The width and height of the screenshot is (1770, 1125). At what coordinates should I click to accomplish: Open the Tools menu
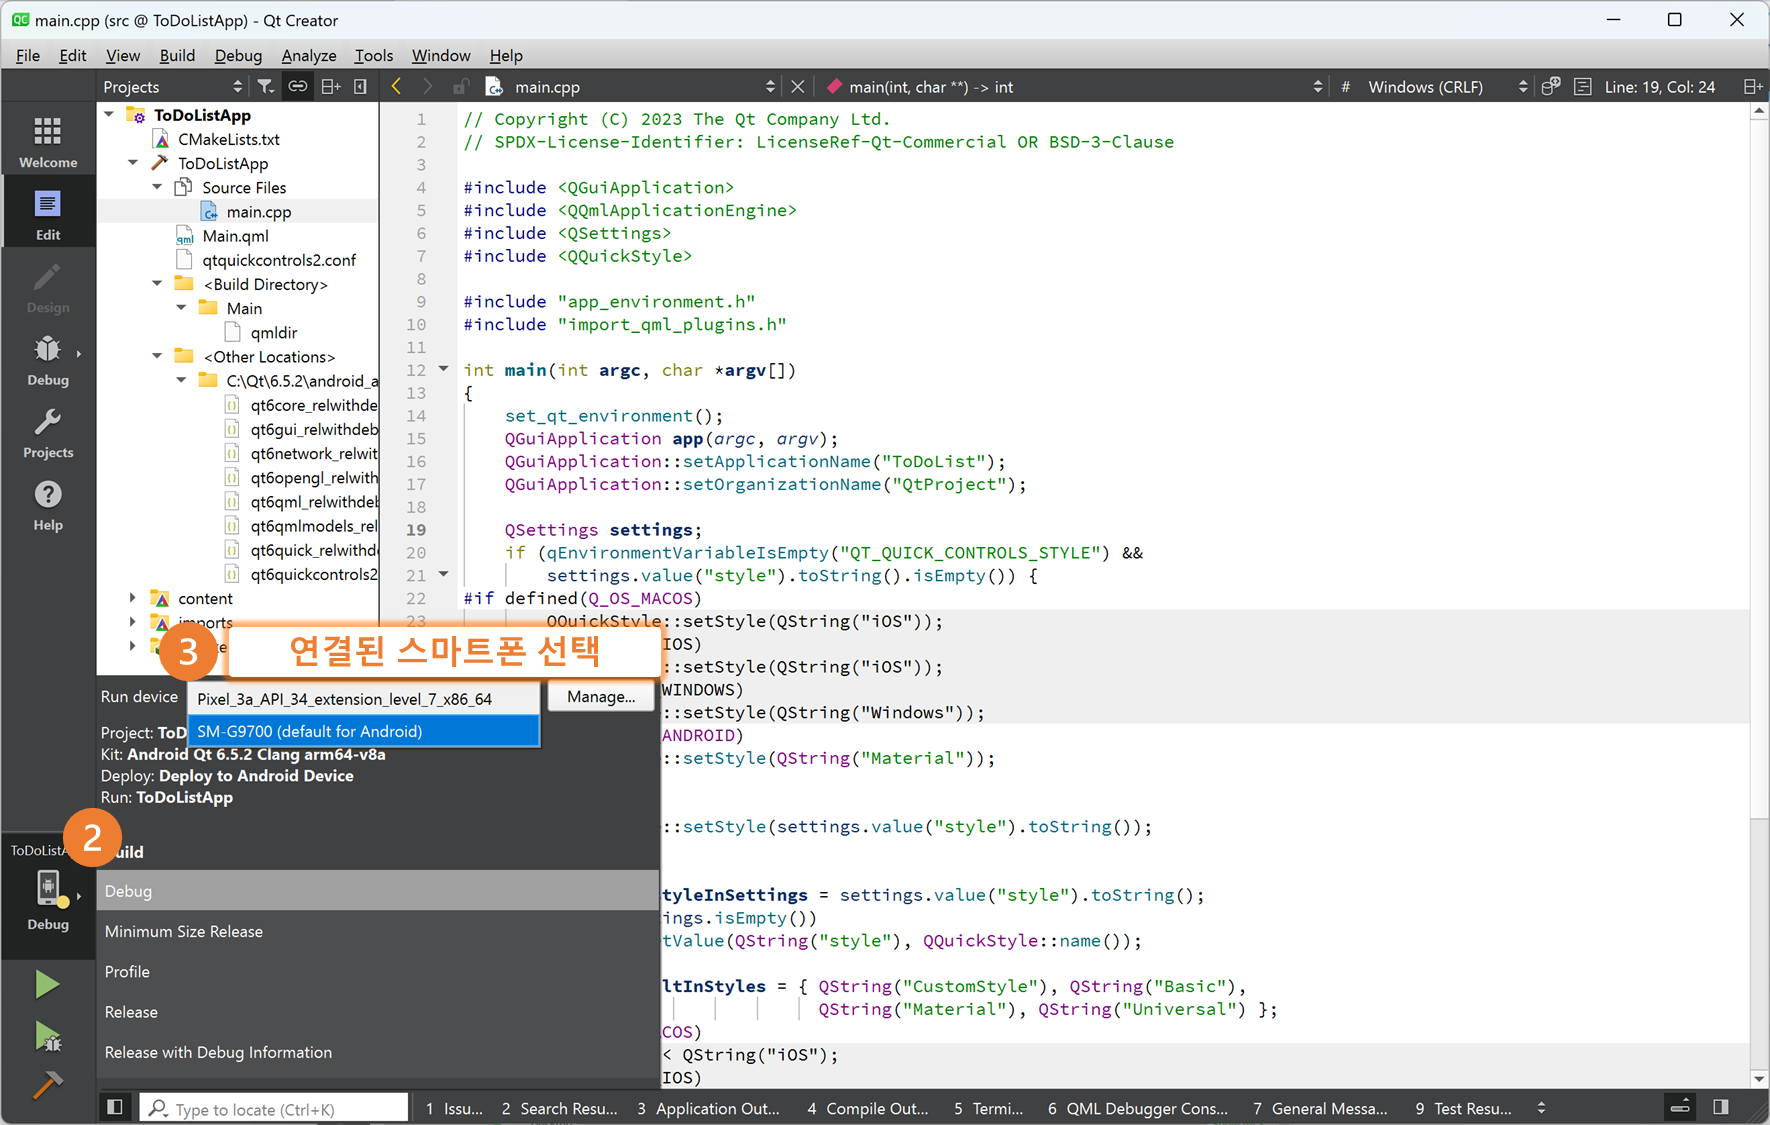pyautogui.click(x=374, y=55)
